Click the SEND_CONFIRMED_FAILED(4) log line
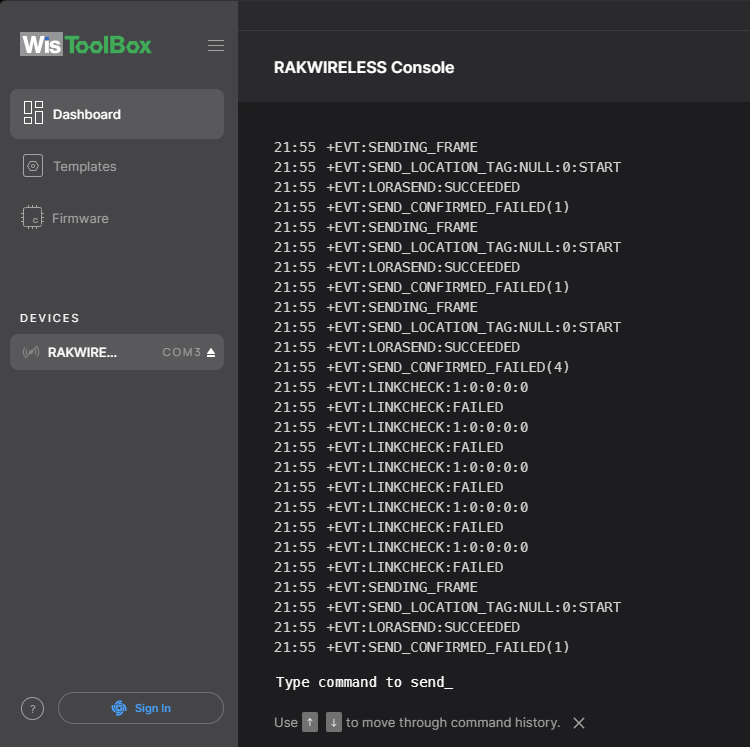This screenshot has height=747, width=750. pos(448,367)
